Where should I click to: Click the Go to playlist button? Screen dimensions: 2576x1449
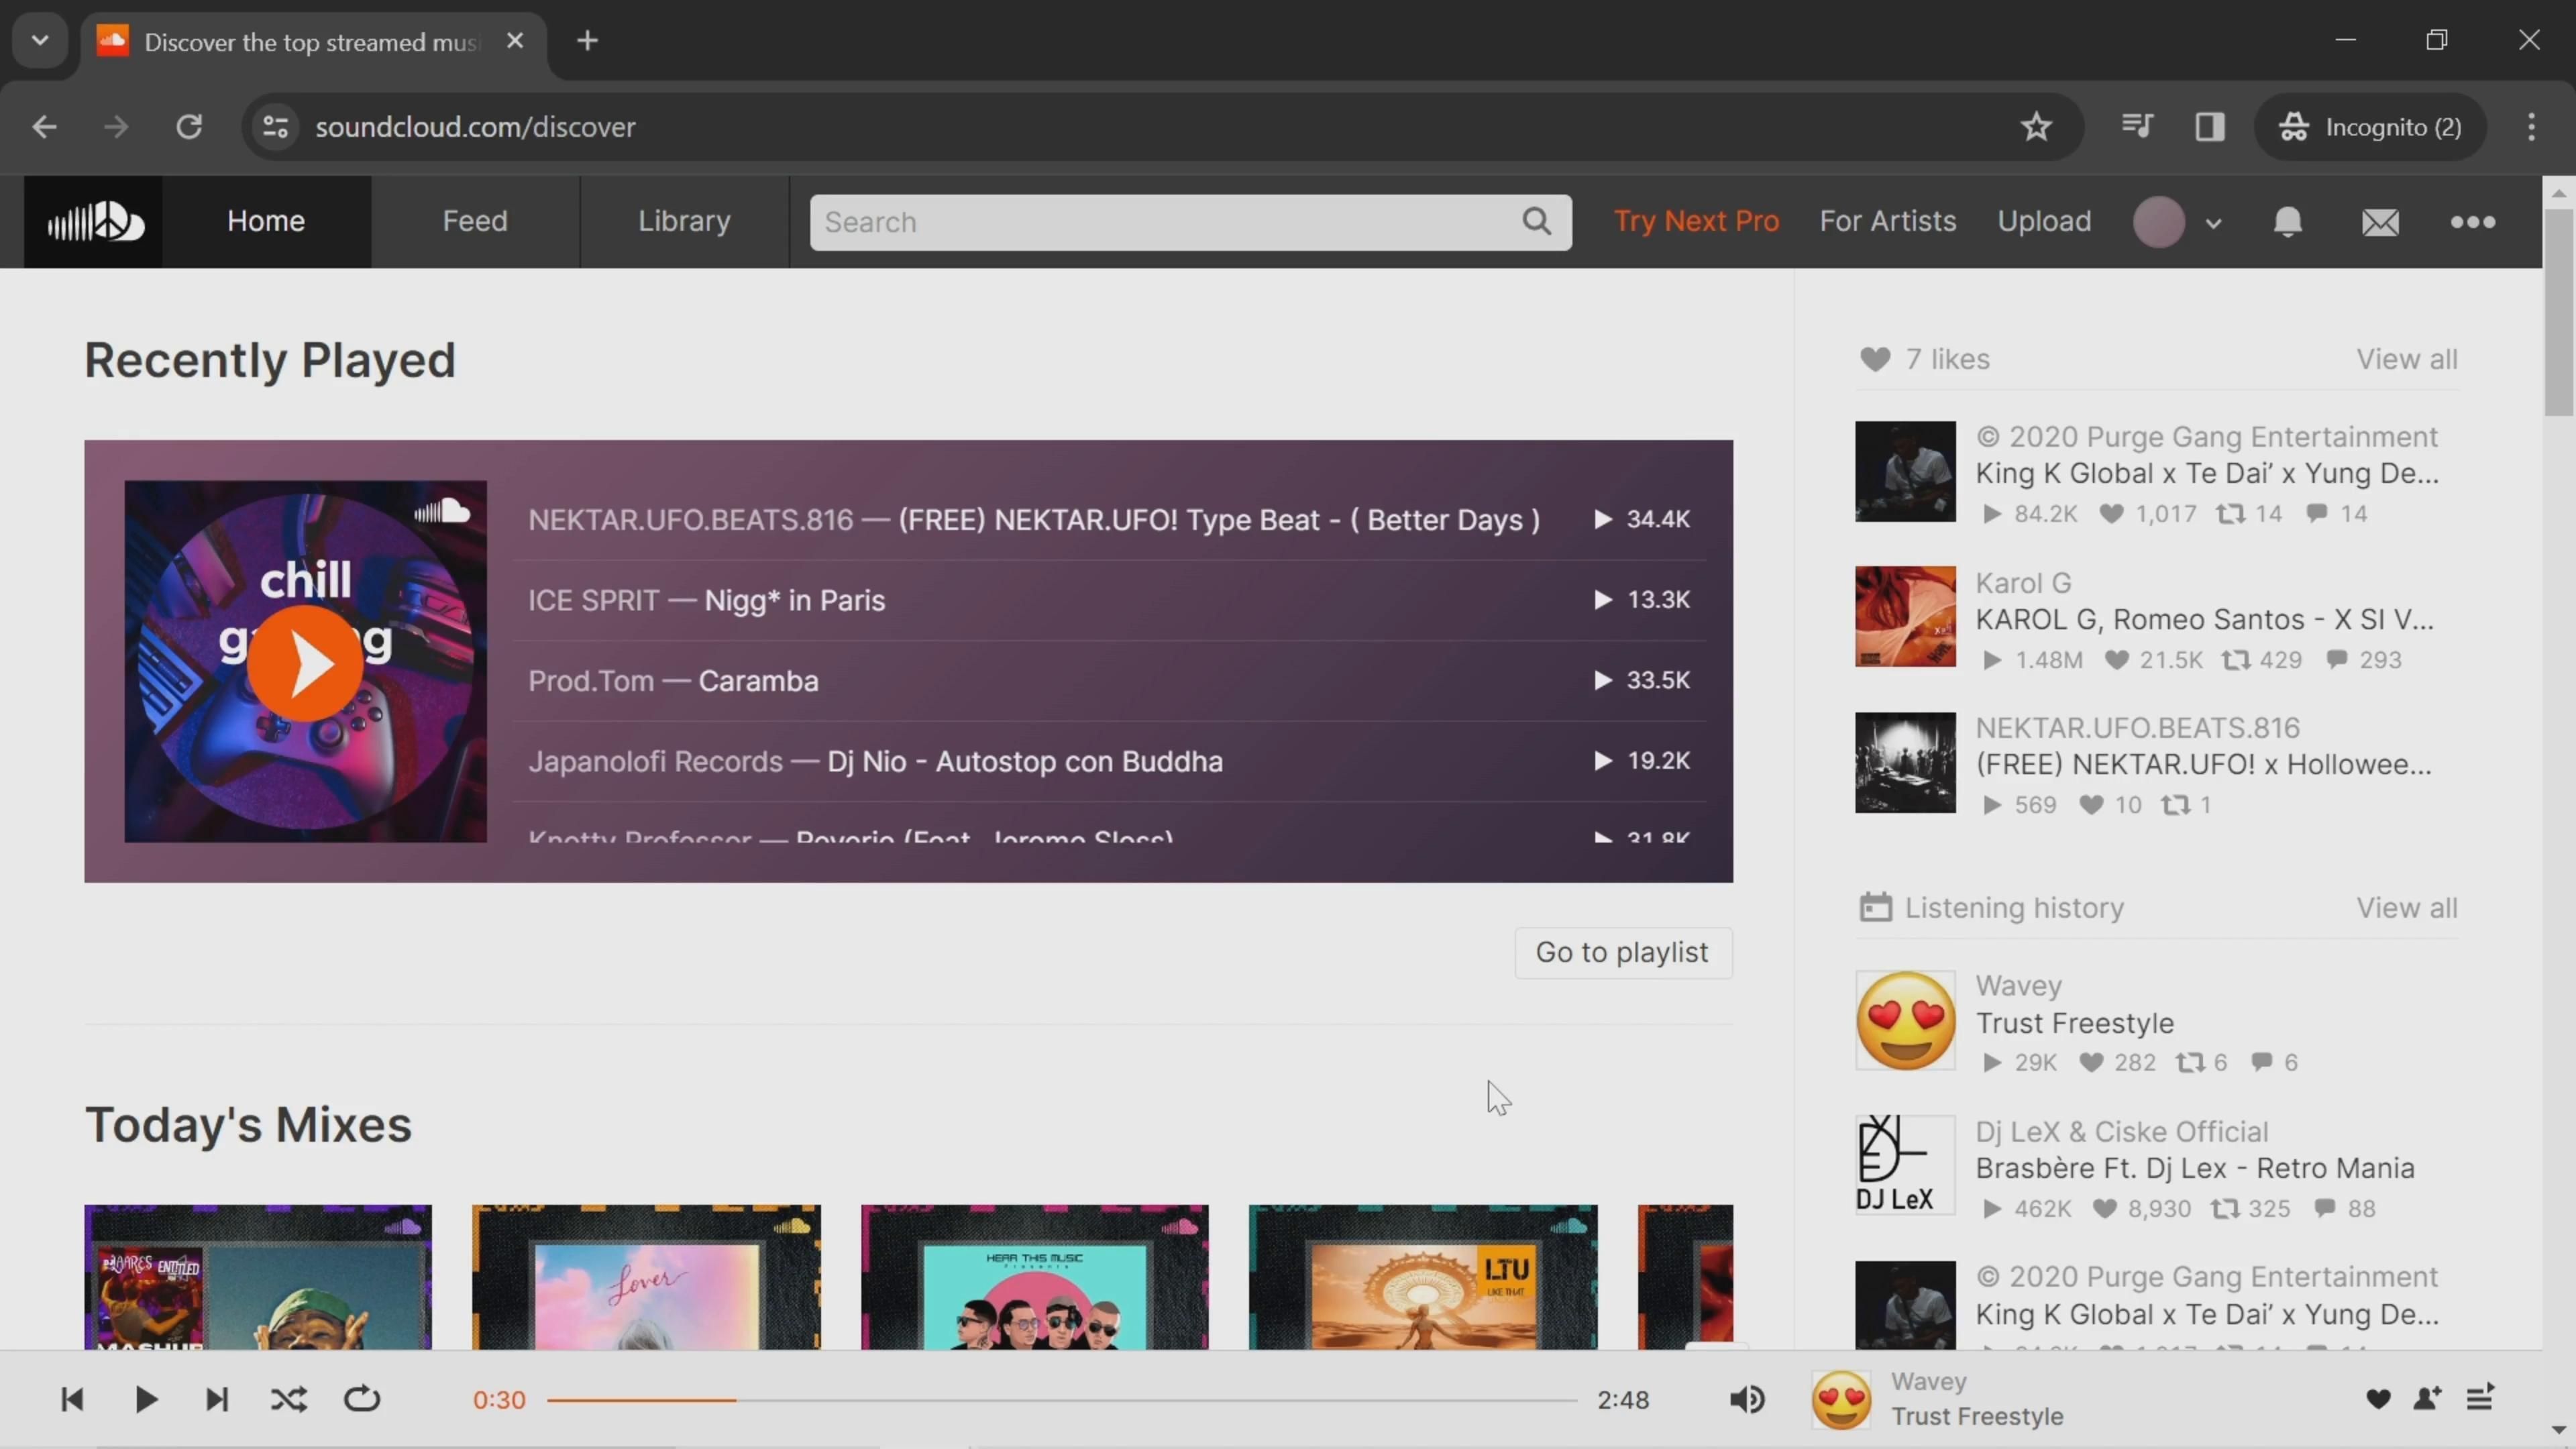1622,952
